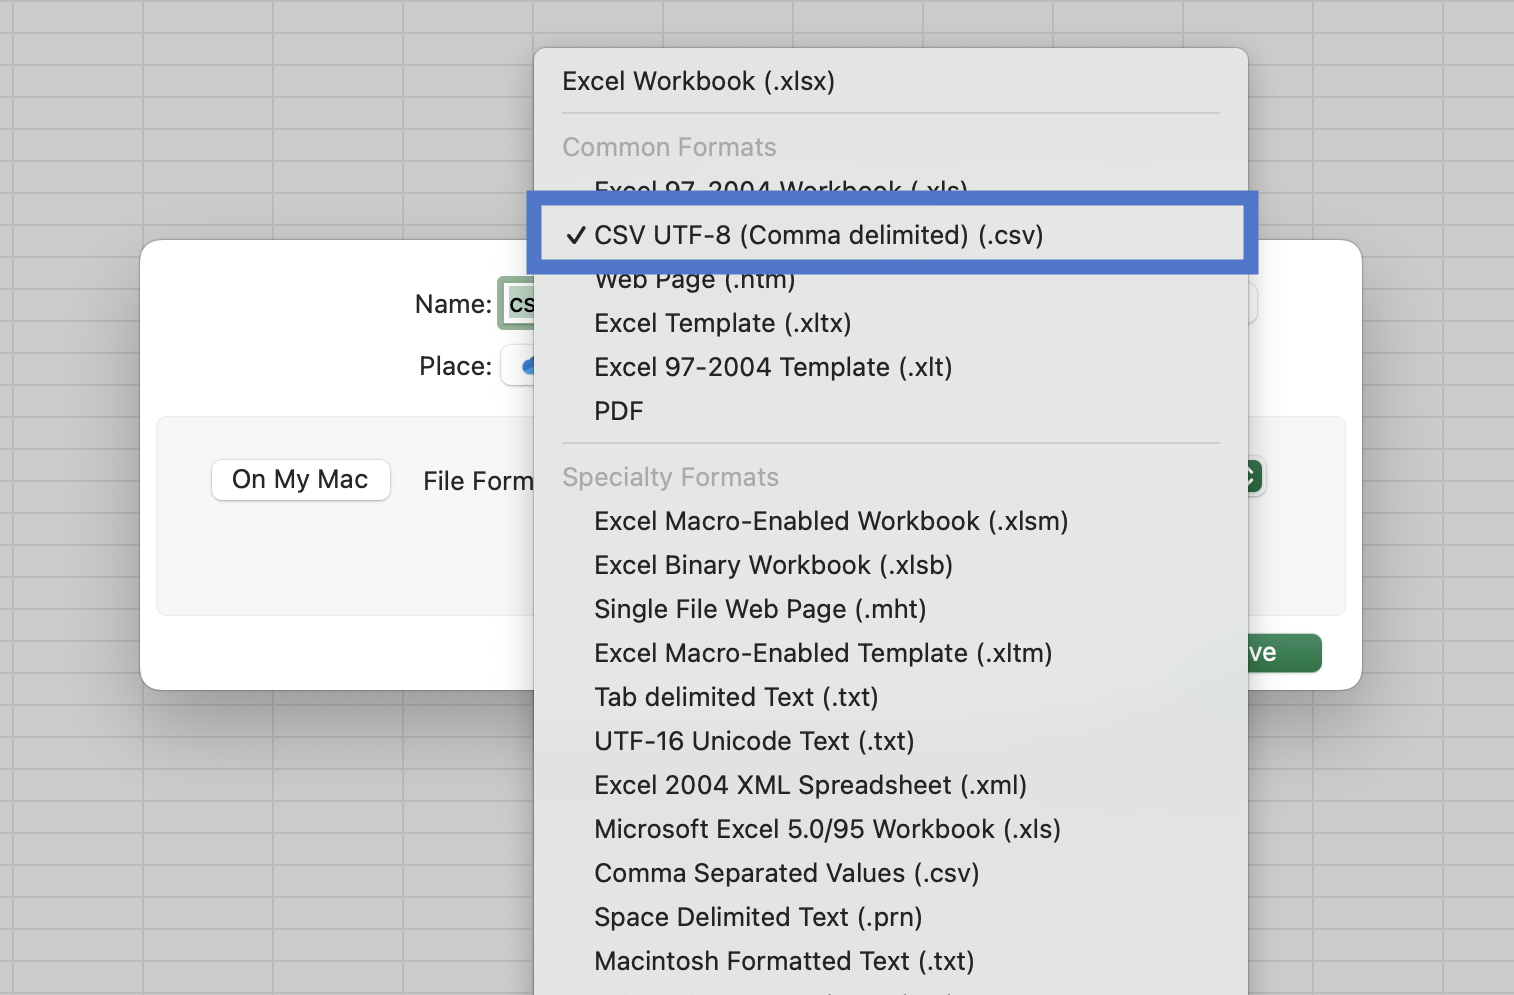Viewport: 1514px width, 995px height.
Task: Select Macintosh Formatted Text (.txt)
Action: point(783,961)
